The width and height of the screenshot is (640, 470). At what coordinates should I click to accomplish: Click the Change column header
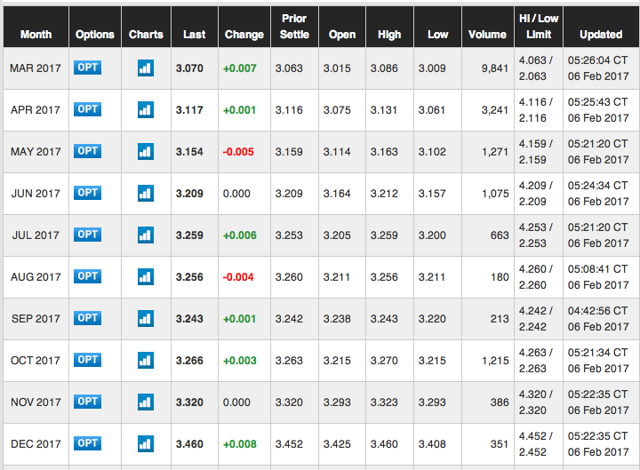point(244,27)
